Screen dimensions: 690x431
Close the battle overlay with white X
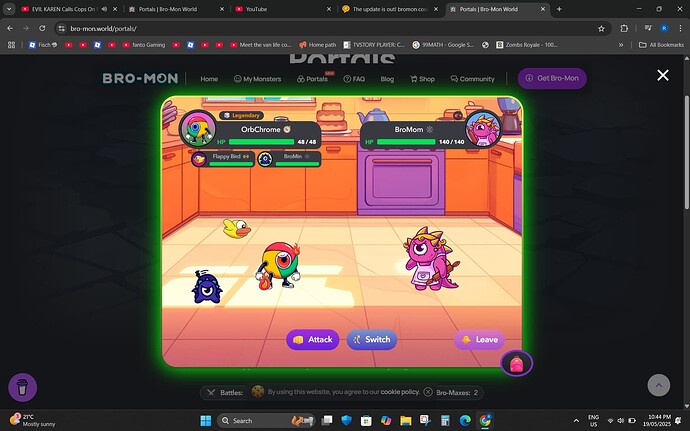[662, 75]
